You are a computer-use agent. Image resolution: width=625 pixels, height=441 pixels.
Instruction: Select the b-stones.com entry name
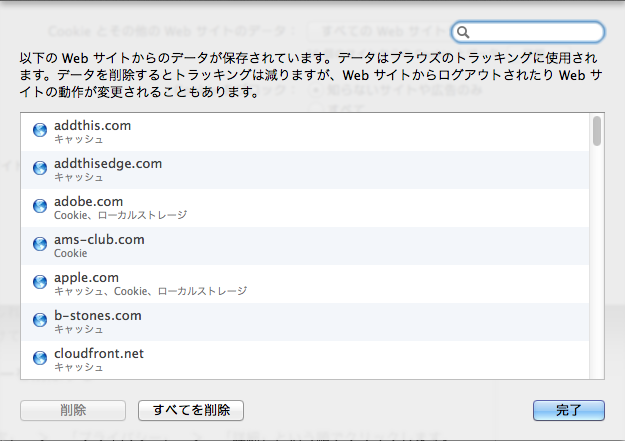click(x=98, y=315)
